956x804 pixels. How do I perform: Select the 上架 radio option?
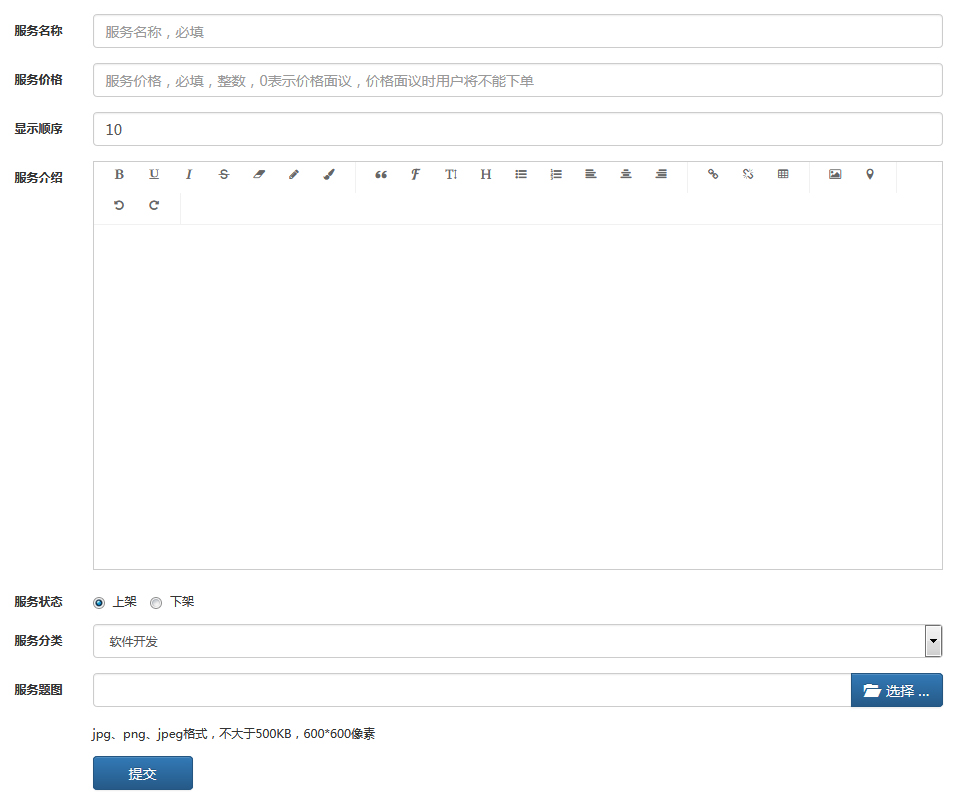click(x=99, y=603)
